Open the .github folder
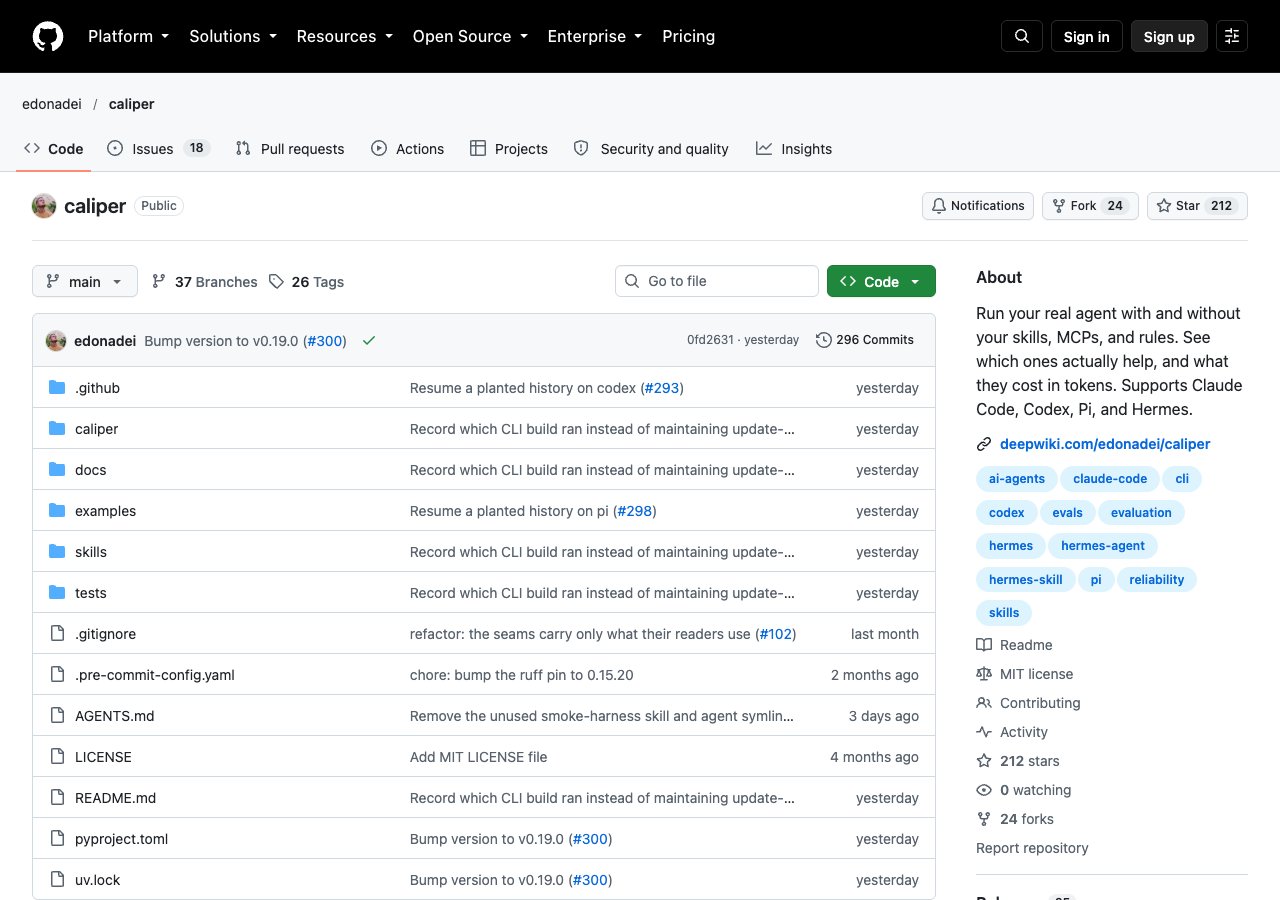Viewport: 1280px width, 900px height. (x=97, y=388)
